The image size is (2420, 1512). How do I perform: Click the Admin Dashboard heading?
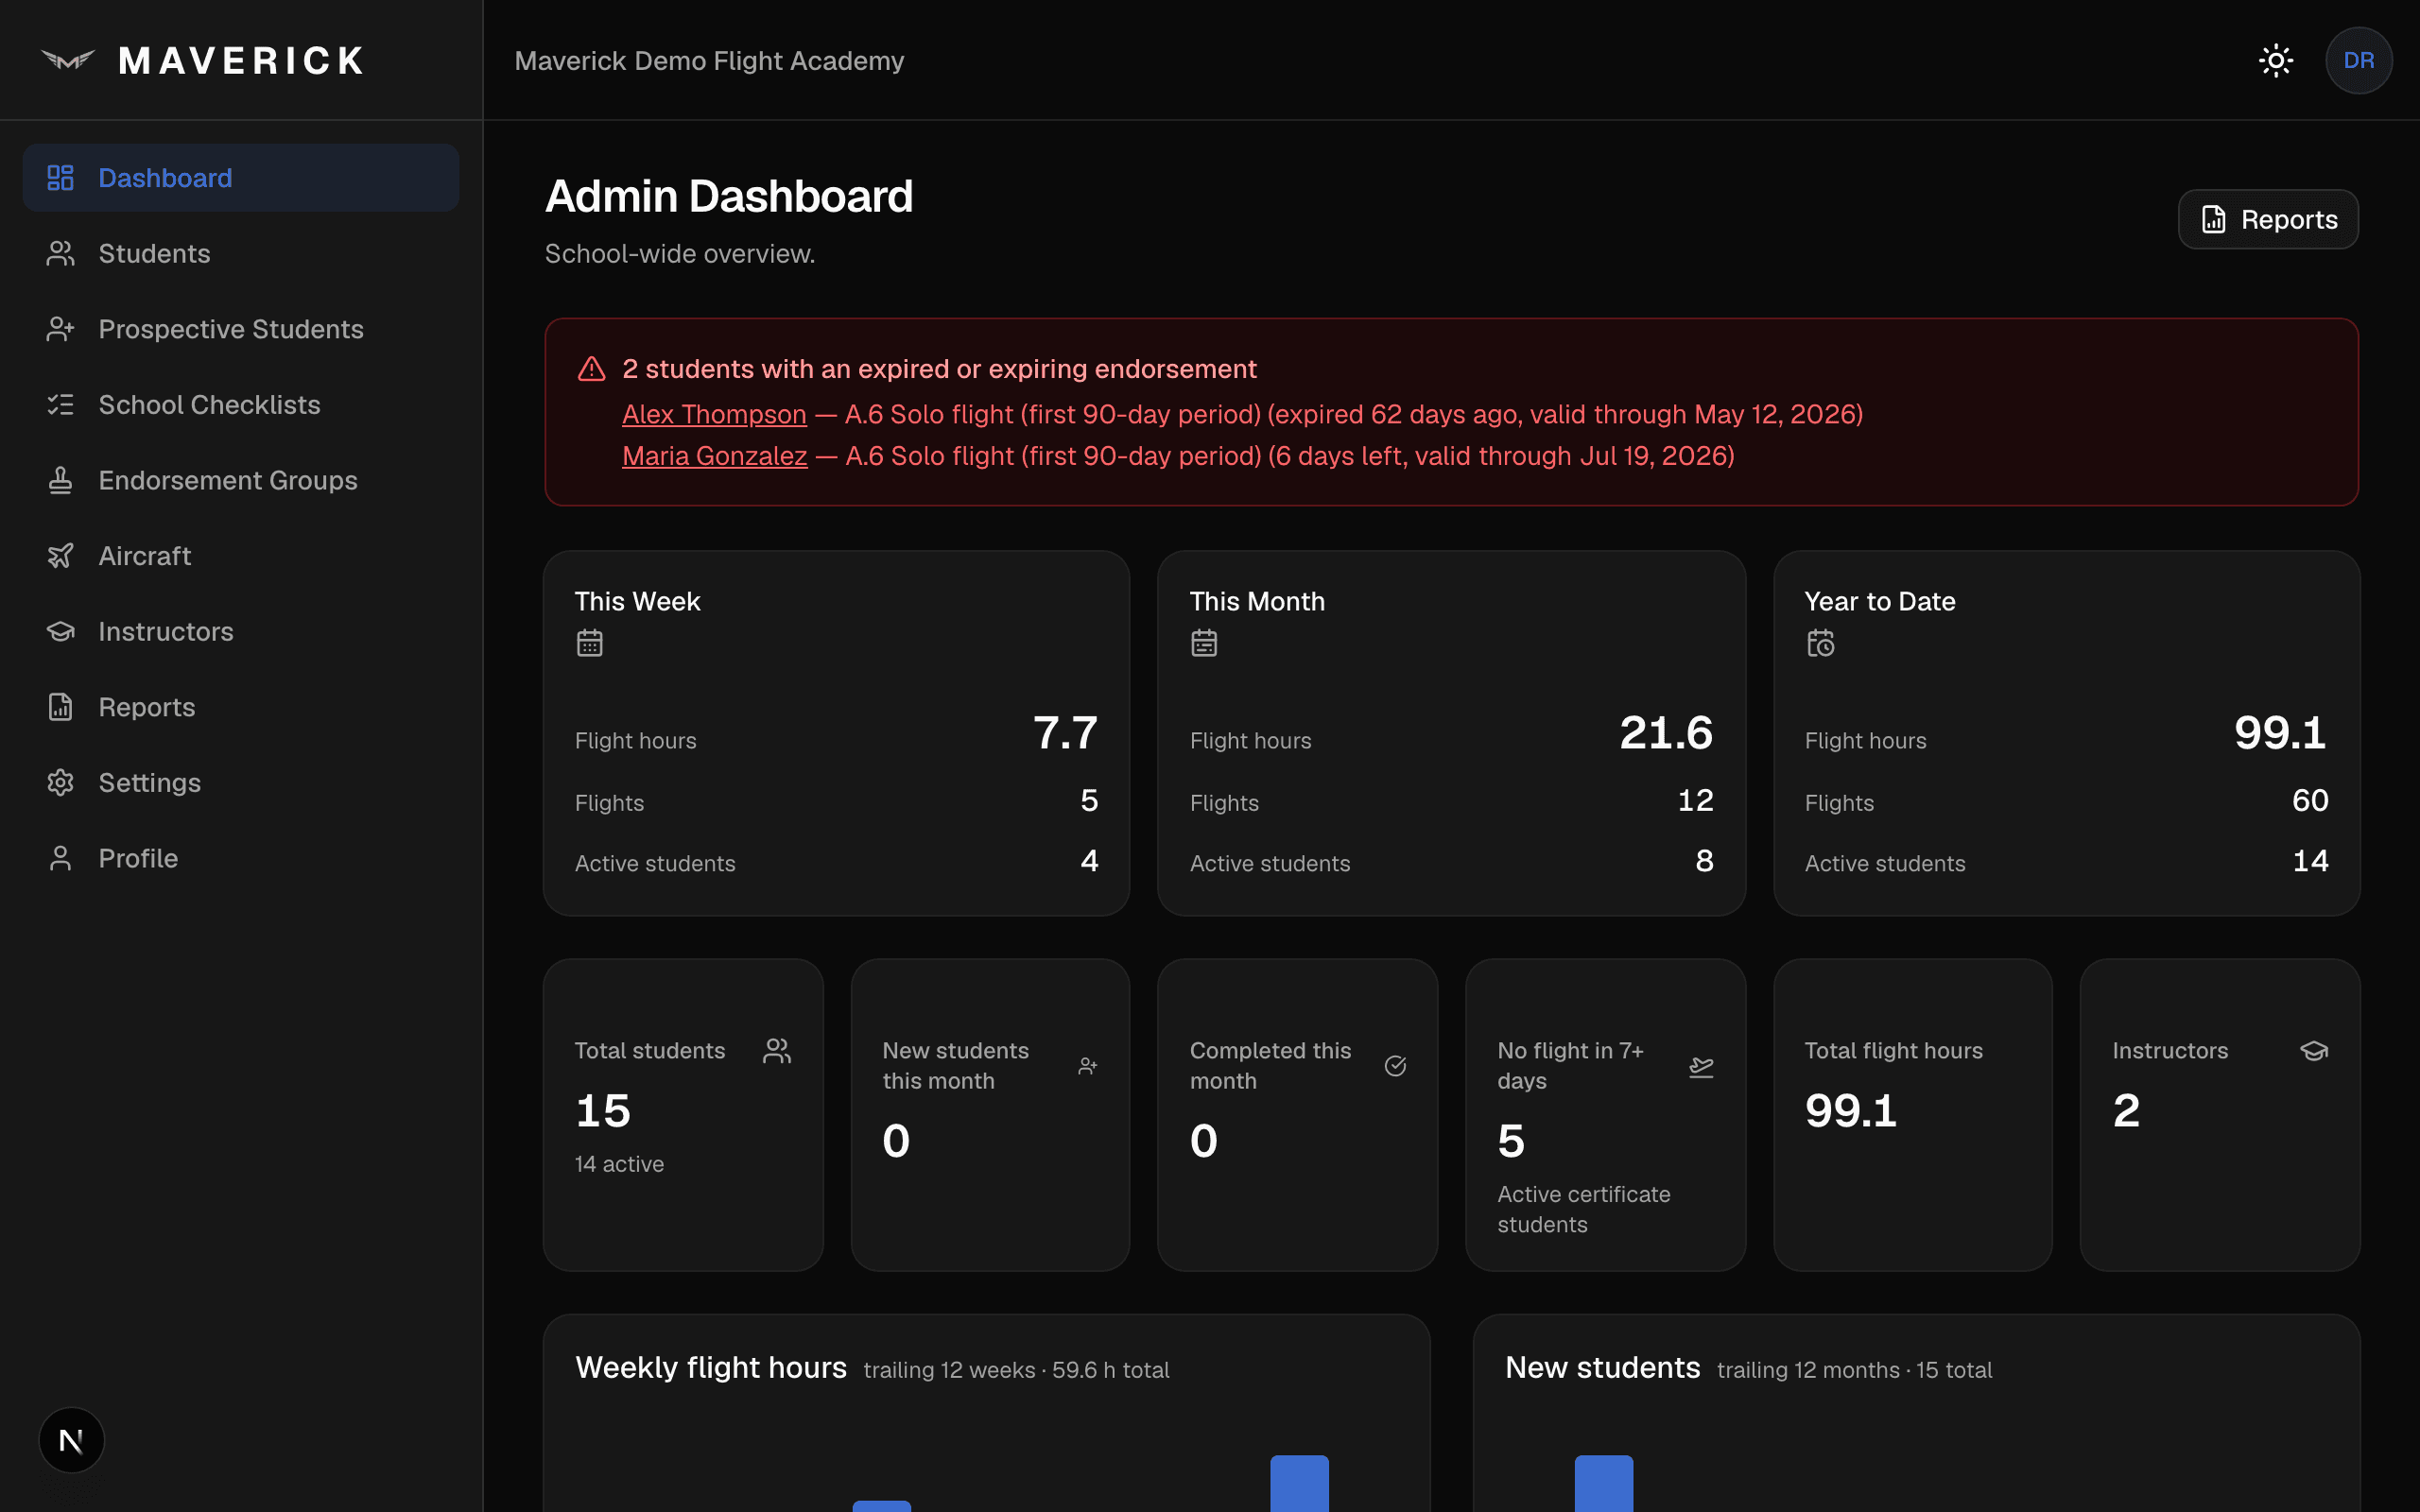point(729,197)
